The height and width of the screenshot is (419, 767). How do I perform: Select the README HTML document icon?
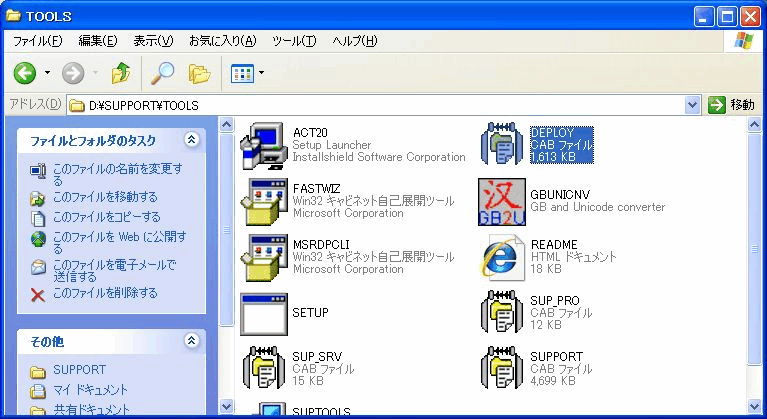502,258
